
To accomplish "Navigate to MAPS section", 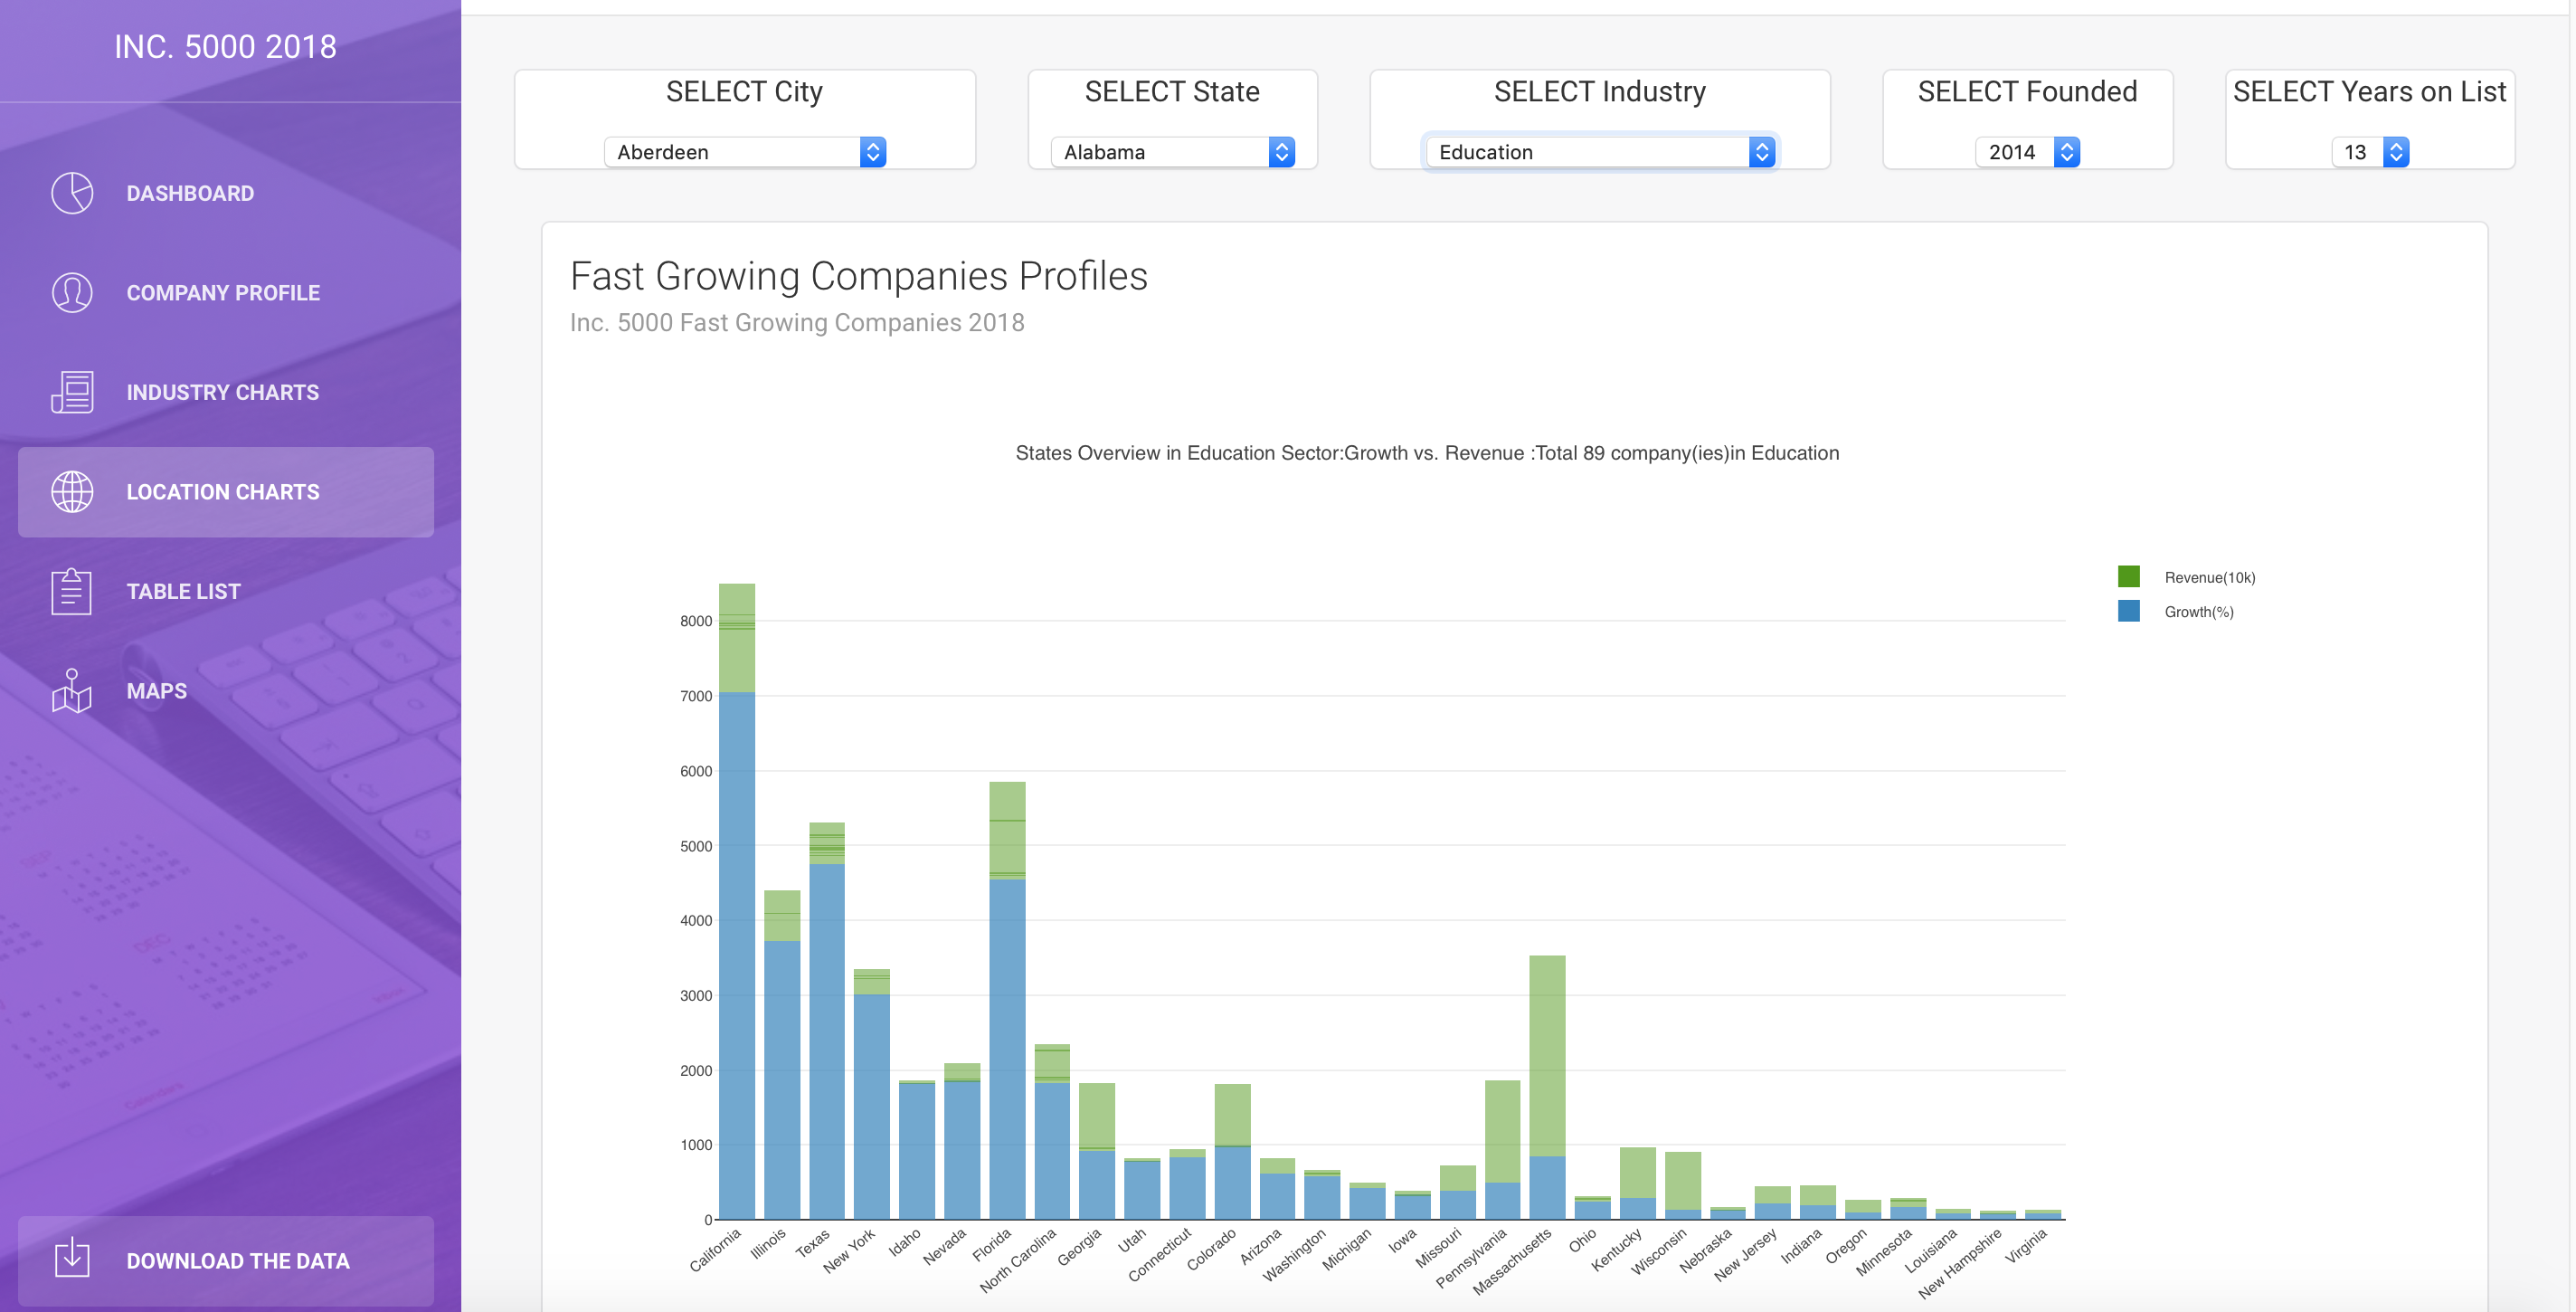I will pyautogui.click(x=226, y=691).
